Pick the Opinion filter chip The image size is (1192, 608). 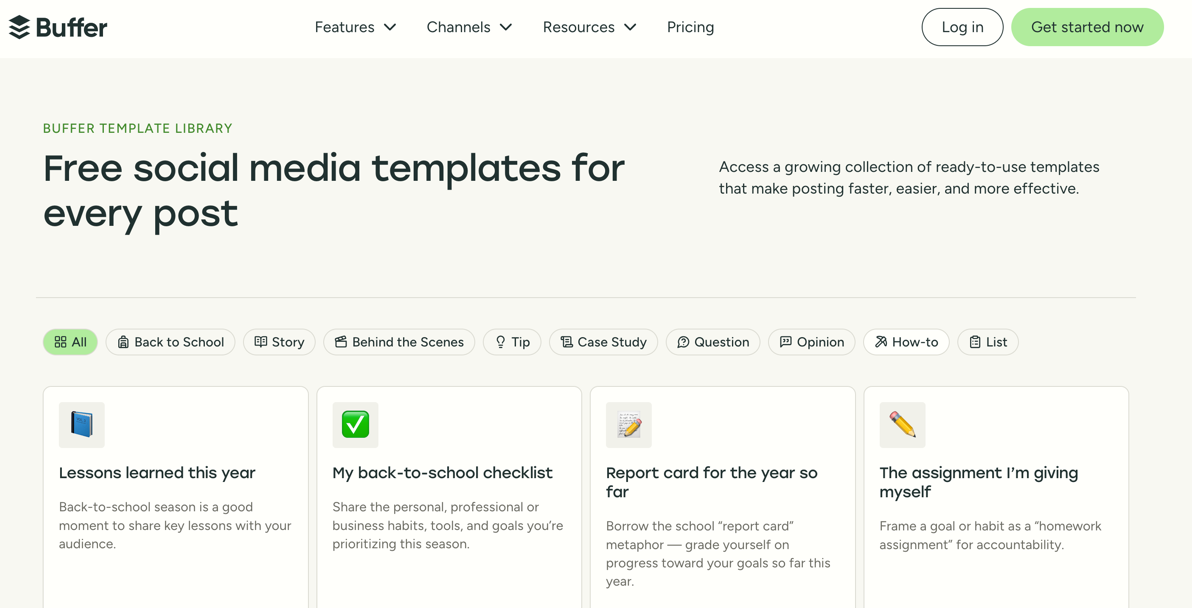coord(811,342)
